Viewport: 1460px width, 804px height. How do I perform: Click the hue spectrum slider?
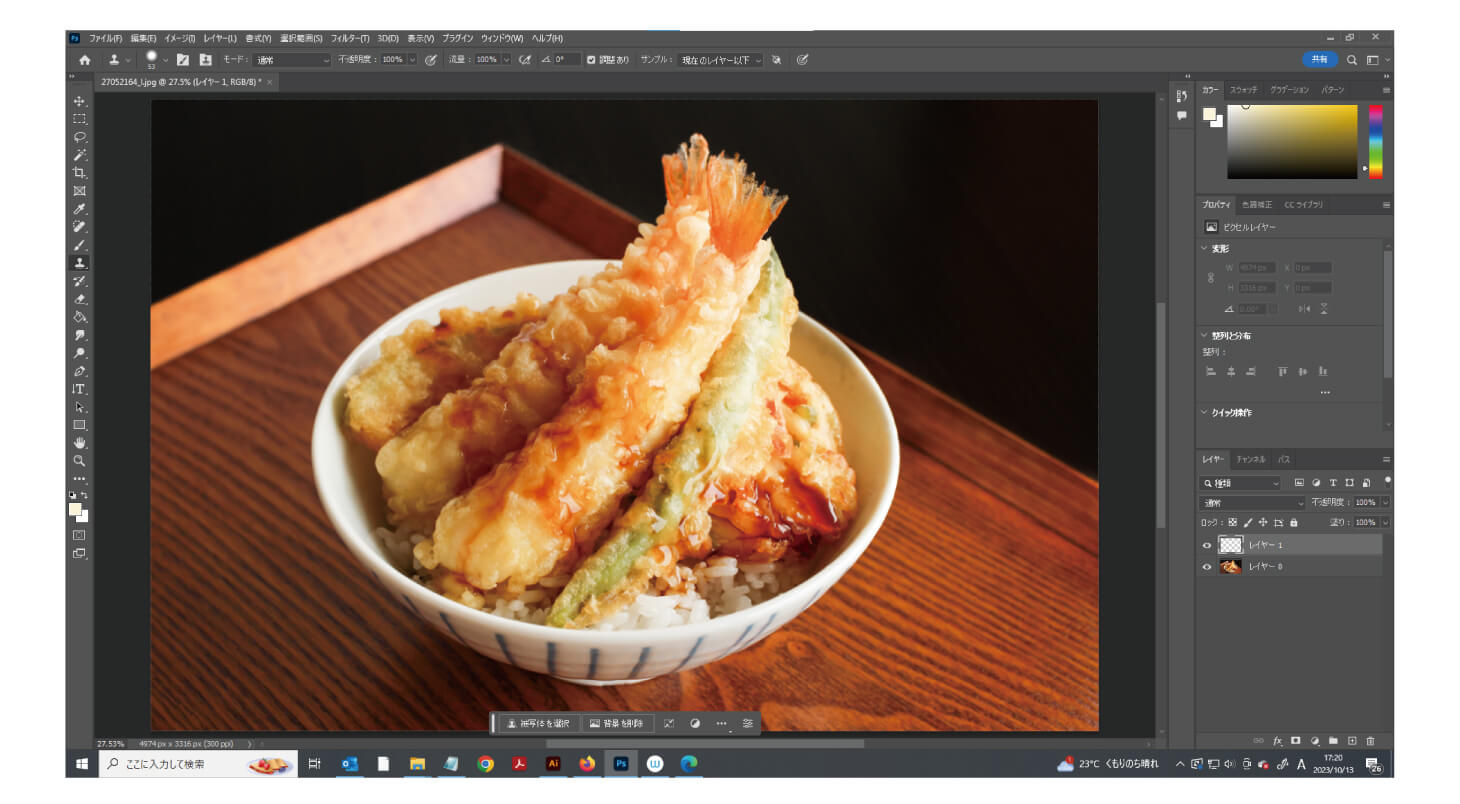coord(1376,141)
